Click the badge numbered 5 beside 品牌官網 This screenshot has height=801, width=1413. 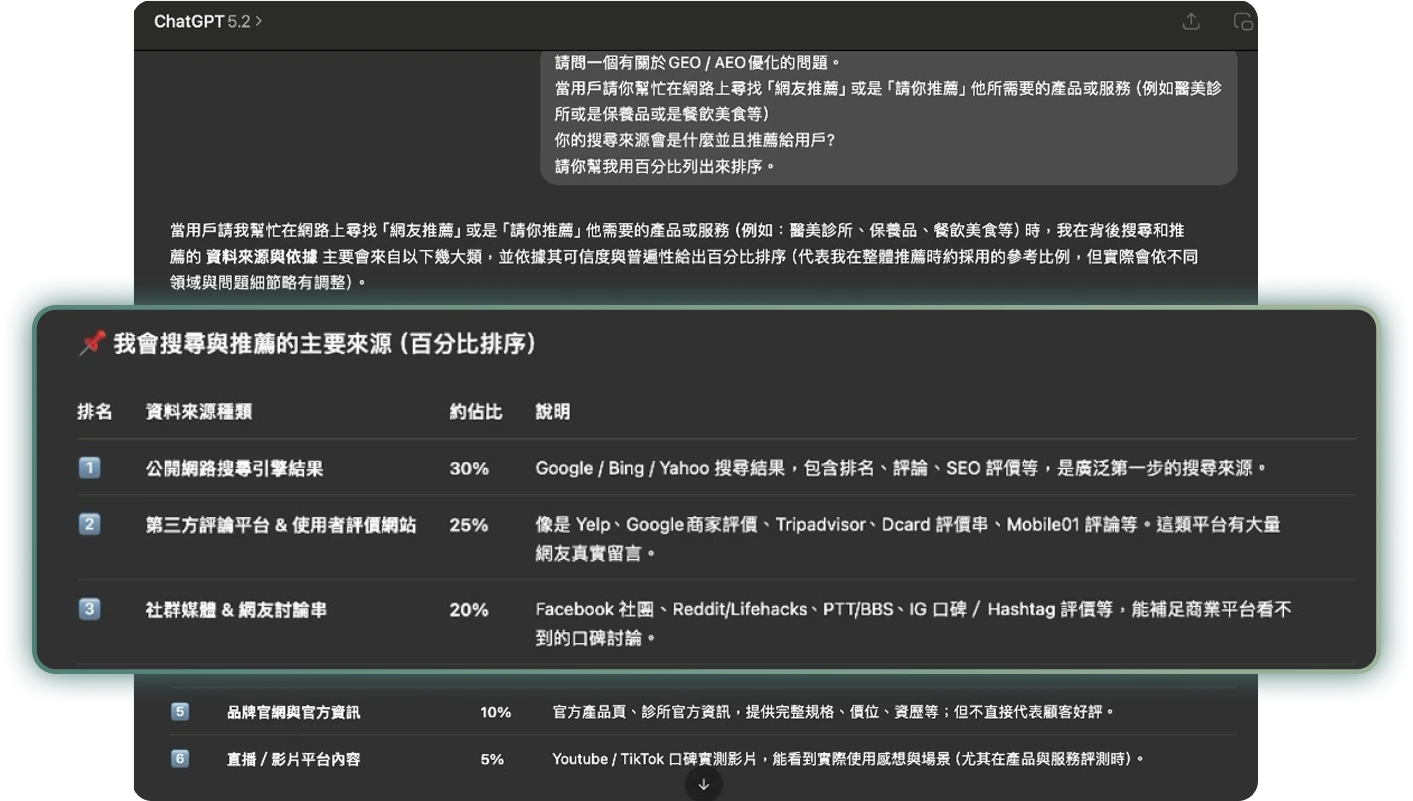pyautogui.click(x=179, y=711)
